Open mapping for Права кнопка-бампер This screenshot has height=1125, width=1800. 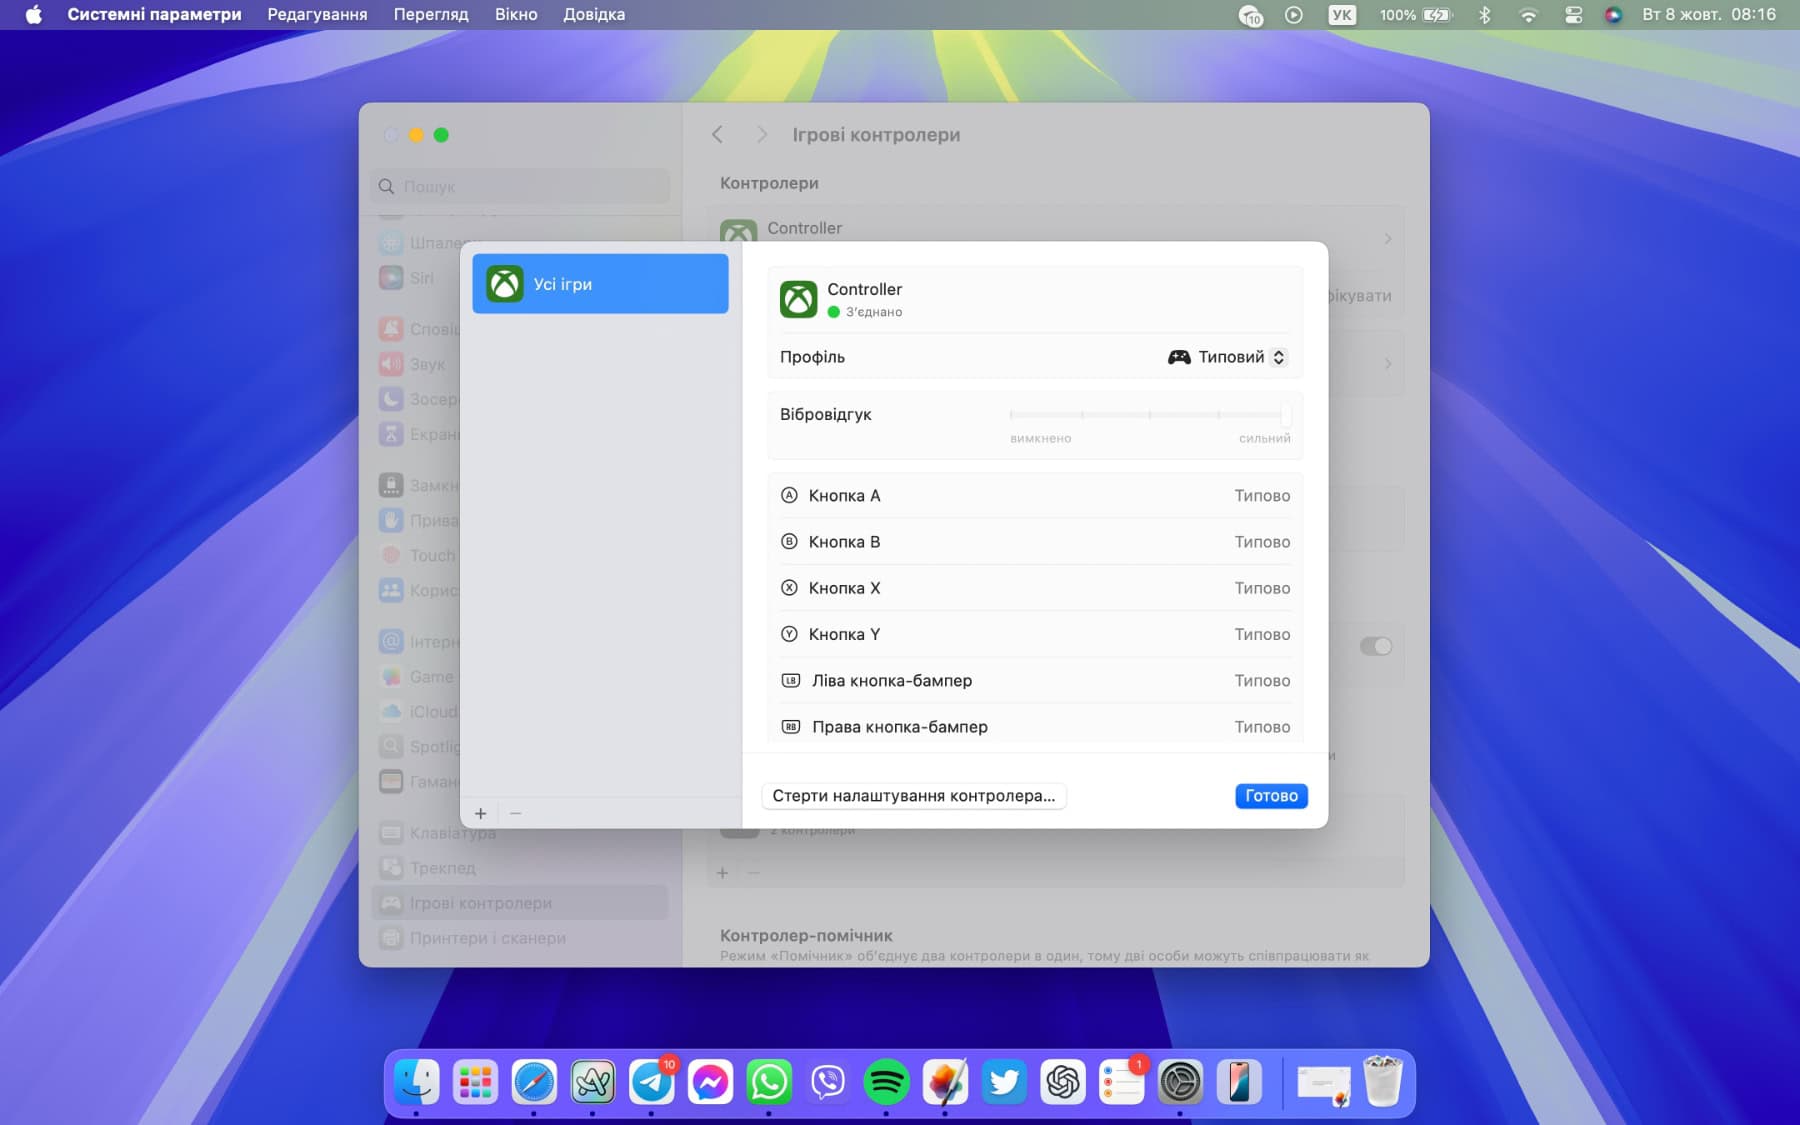1035,726
